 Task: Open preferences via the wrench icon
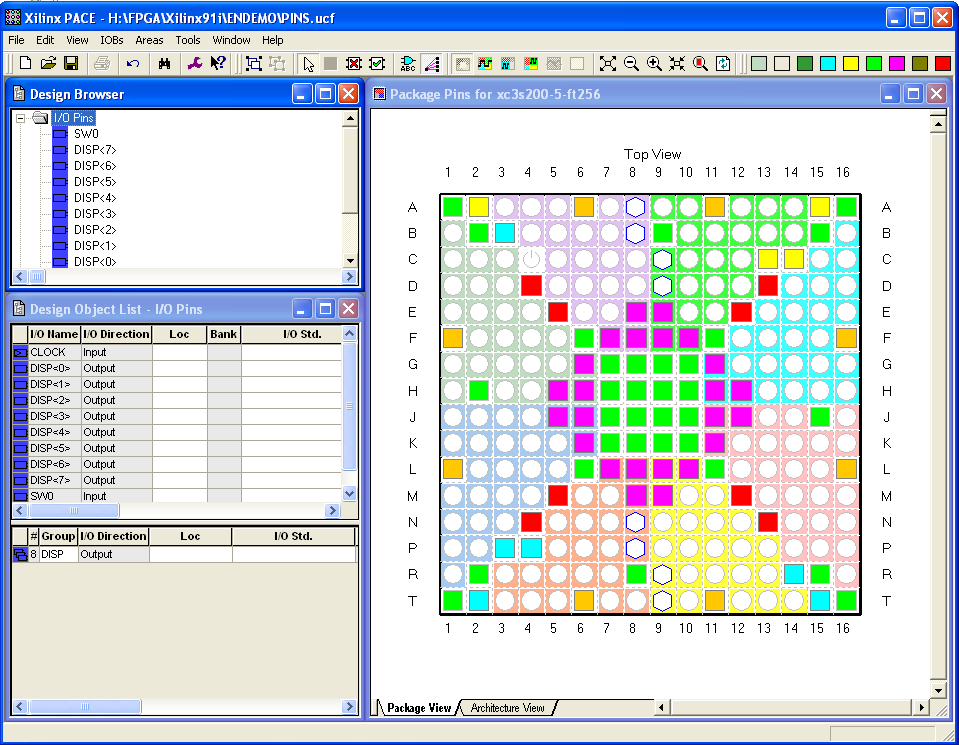tap(194, 63)
